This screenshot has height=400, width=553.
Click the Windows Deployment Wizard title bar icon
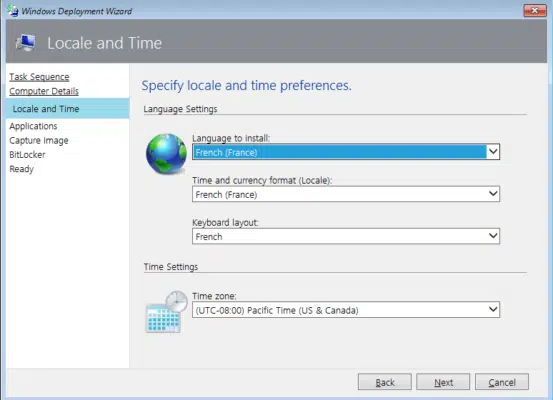tap(13, 11)
